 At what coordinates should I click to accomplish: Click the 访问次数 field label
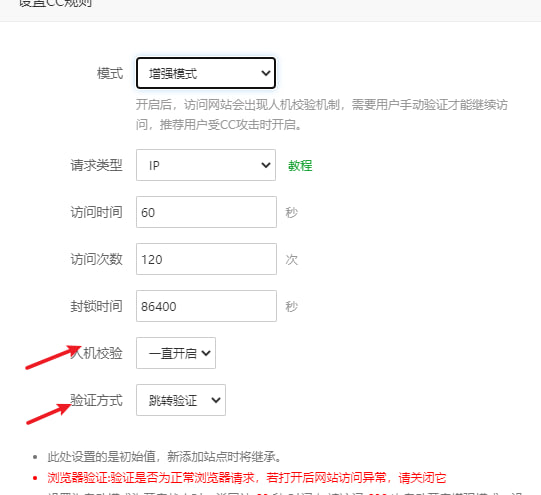coord(96,259)
